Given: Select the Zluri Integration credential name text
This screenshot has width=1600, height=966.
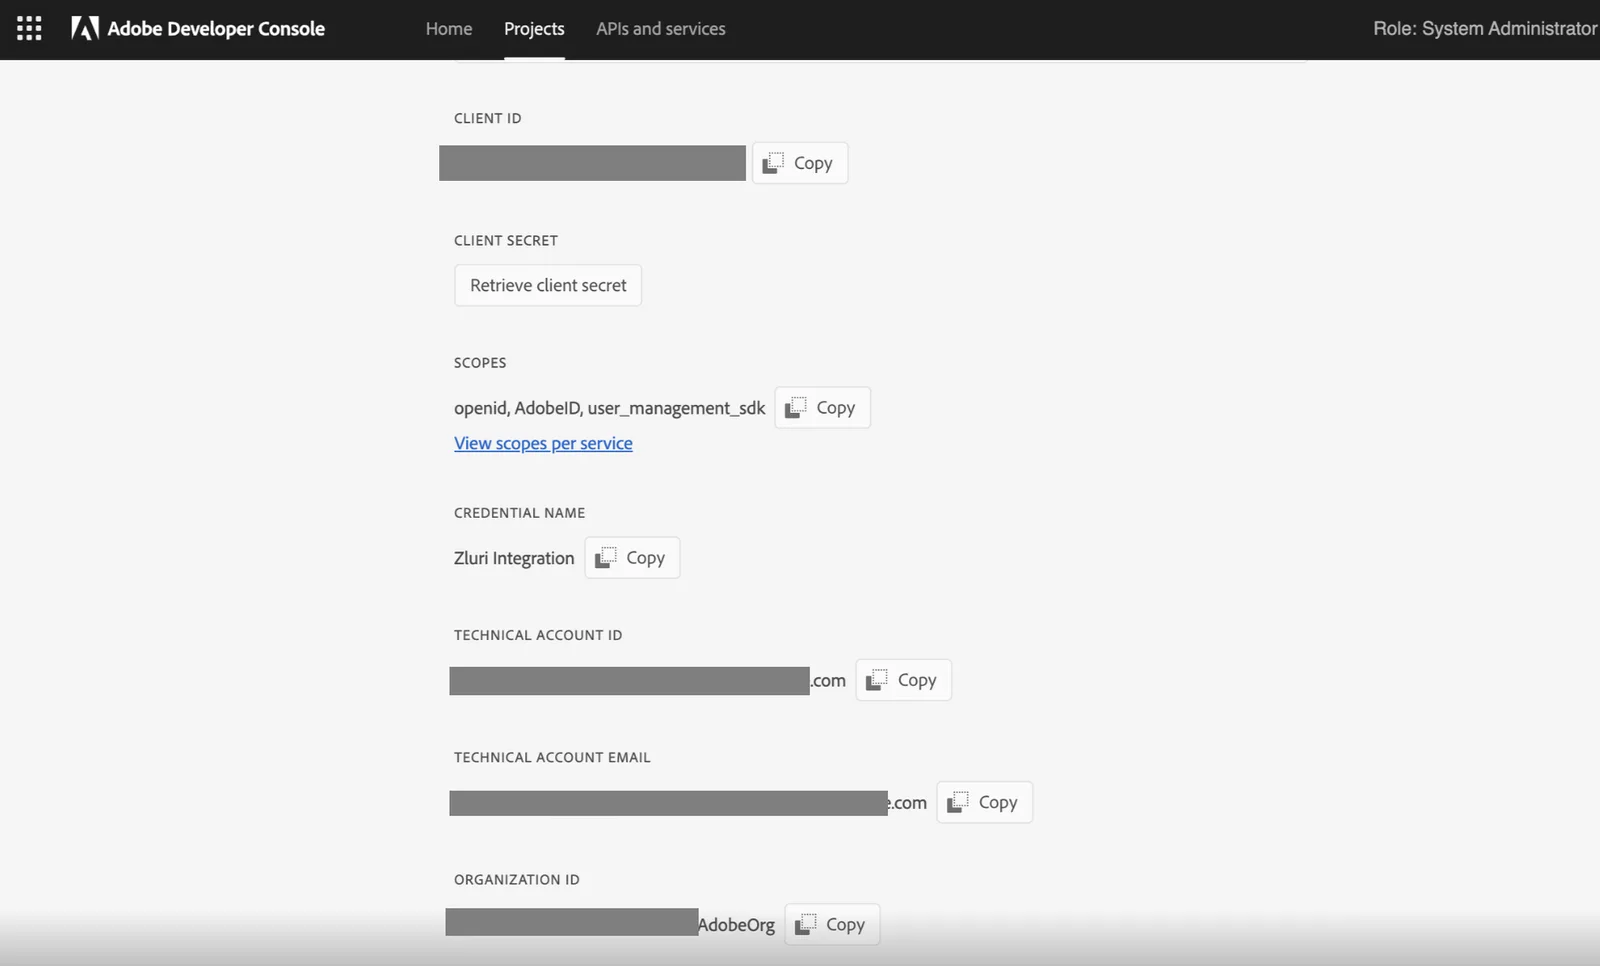Looking at the screenshot, I should click(514, 558).
